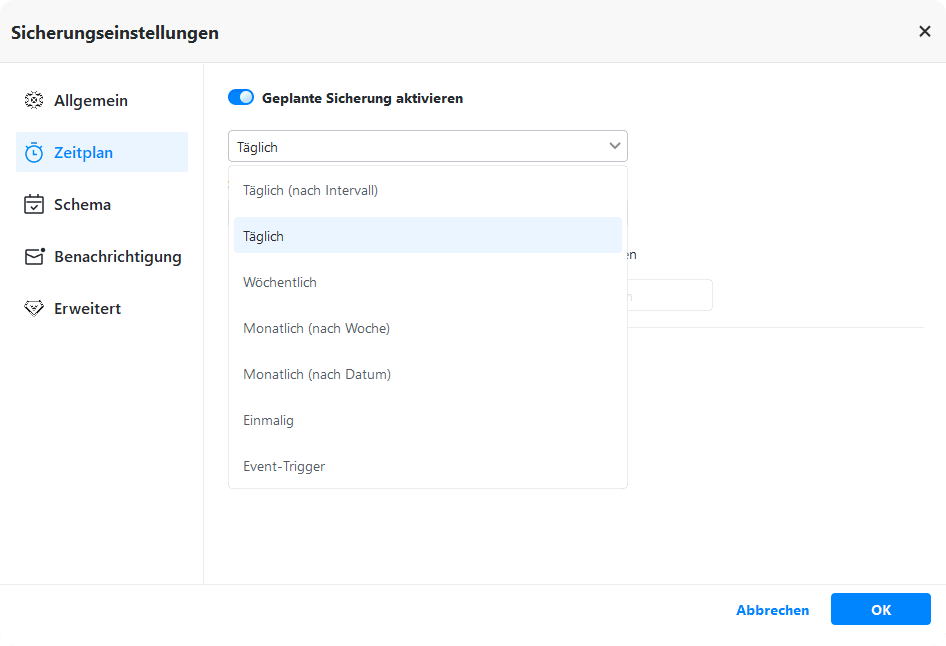
Task: Select Täglich (nach Intervall) option
Action: (x=310, y=190)
